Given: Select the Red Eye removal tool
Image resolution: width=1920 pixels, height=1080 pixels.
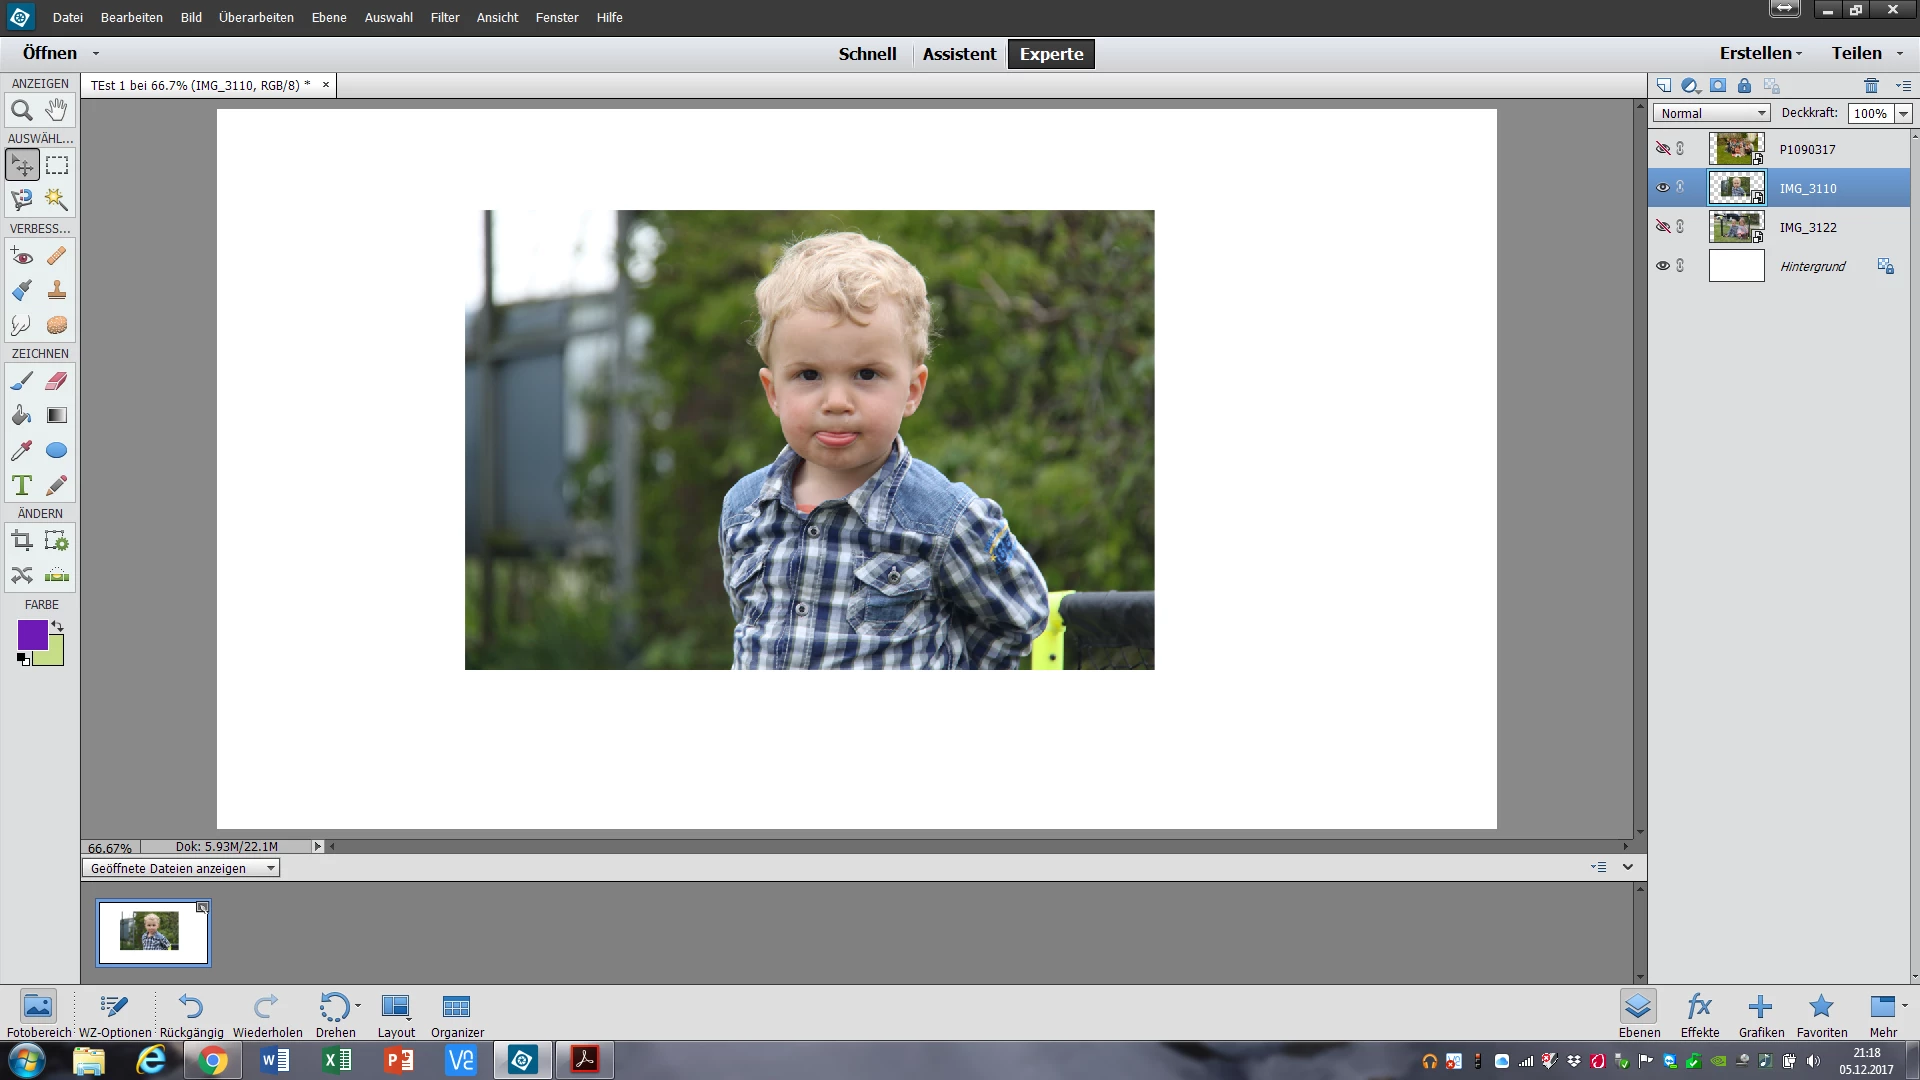Looking at the screenshot, I should (22, 256).
